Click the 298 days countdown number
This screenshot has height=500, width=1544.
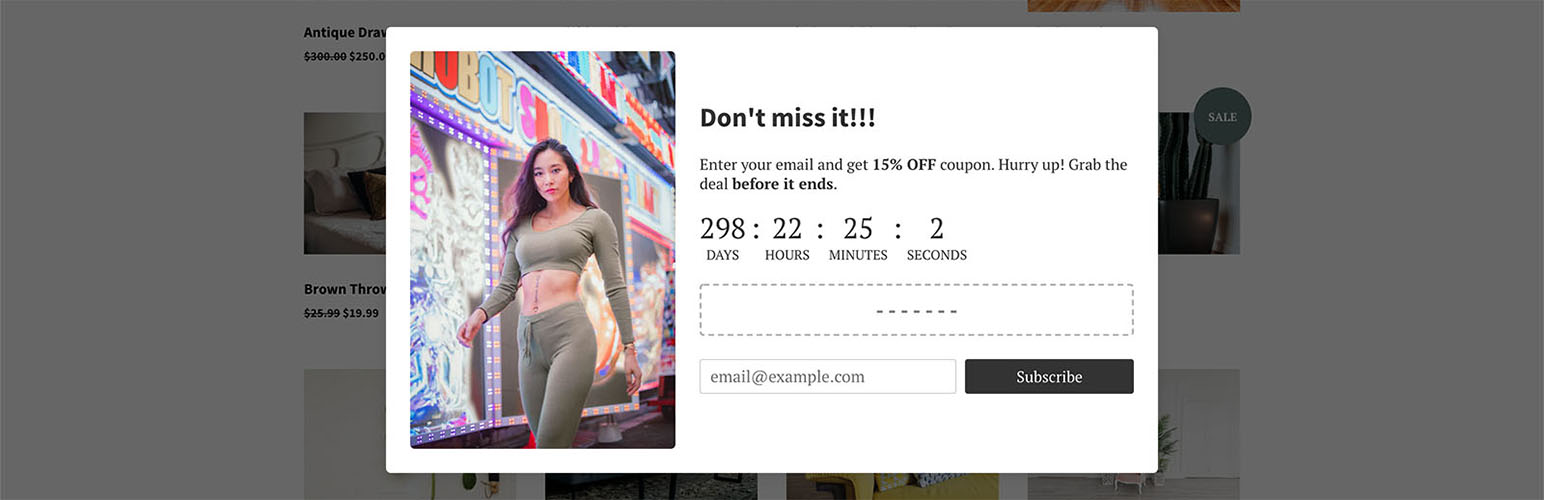pyautogui.click(x=723, y=229)
